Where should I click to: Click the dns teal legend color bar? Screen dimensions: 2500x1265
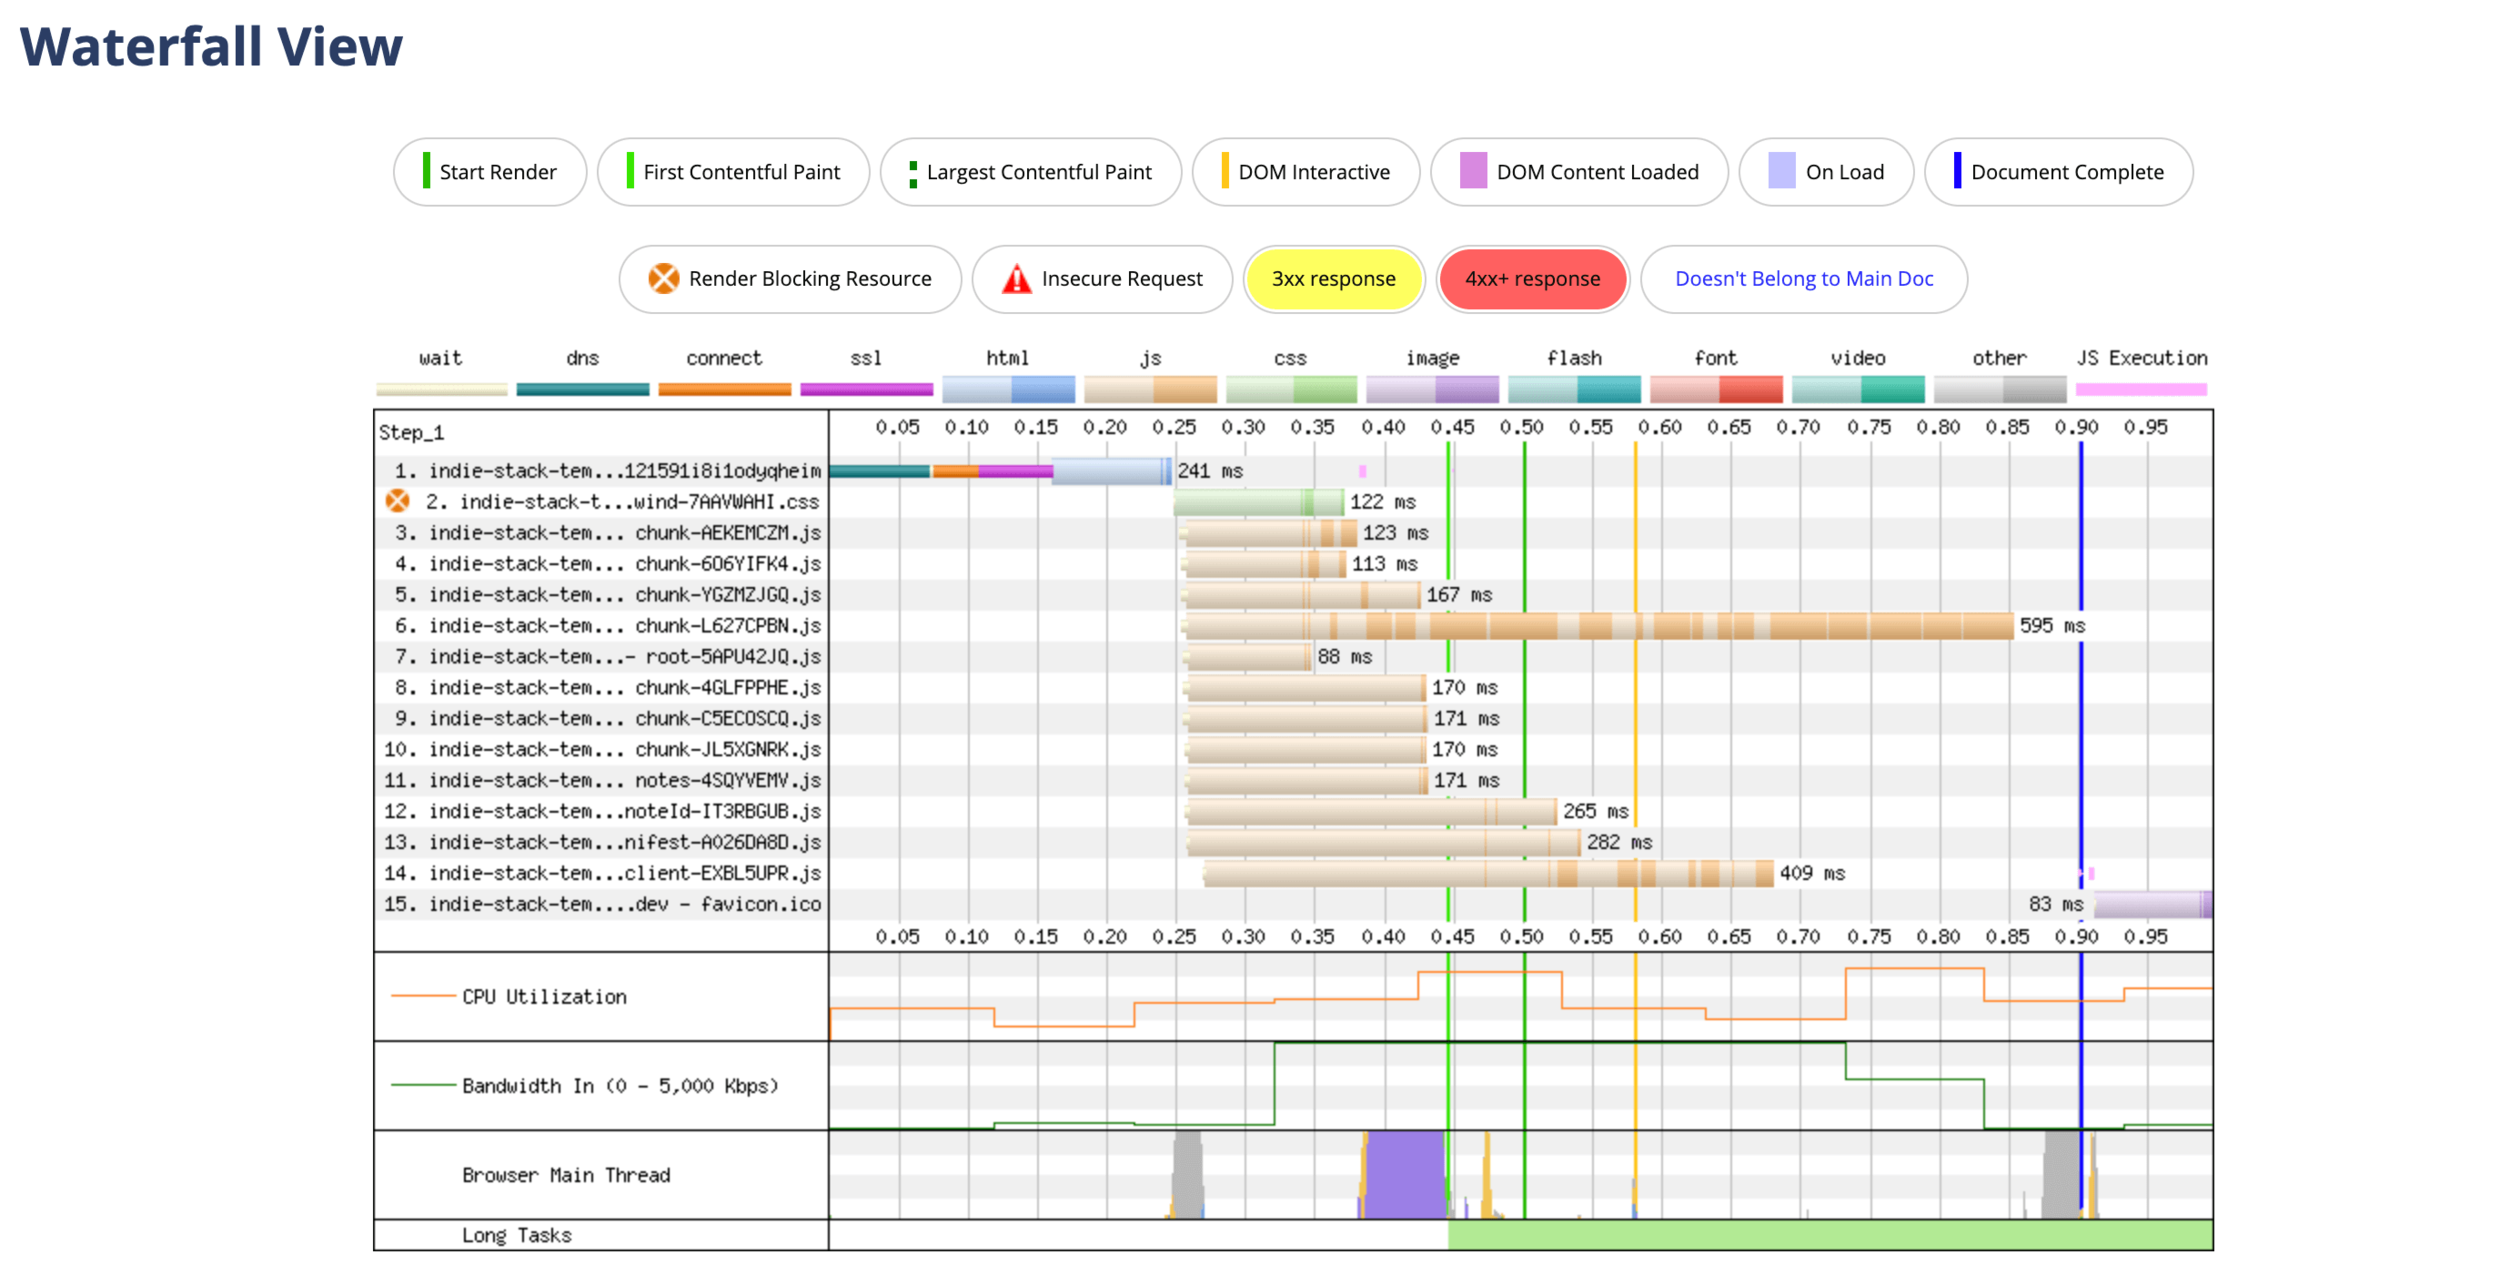coord(582,389)
